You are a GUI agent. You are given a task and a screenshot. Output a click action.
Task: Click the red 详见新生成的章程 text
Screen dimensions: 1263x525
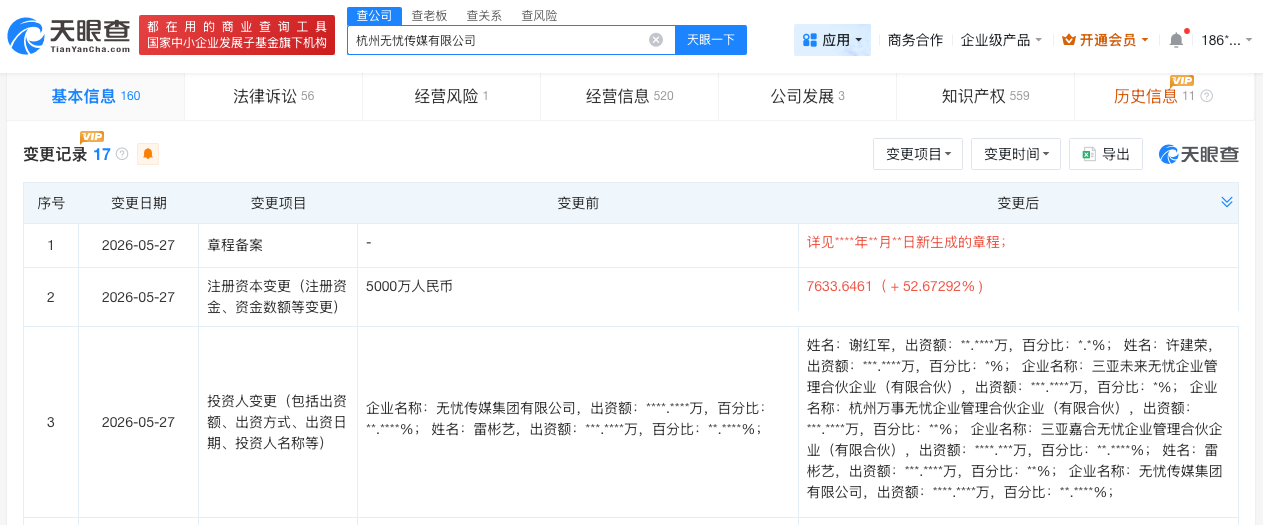pos(906,242)
